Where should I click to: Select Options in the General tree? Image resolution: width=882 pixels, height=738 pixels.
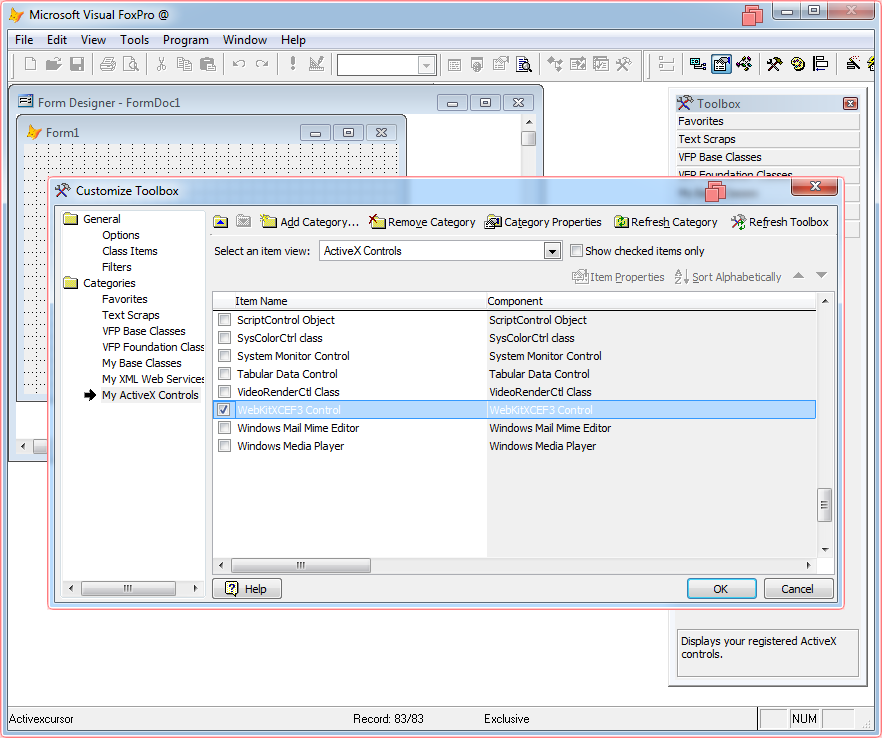point(121,235)
